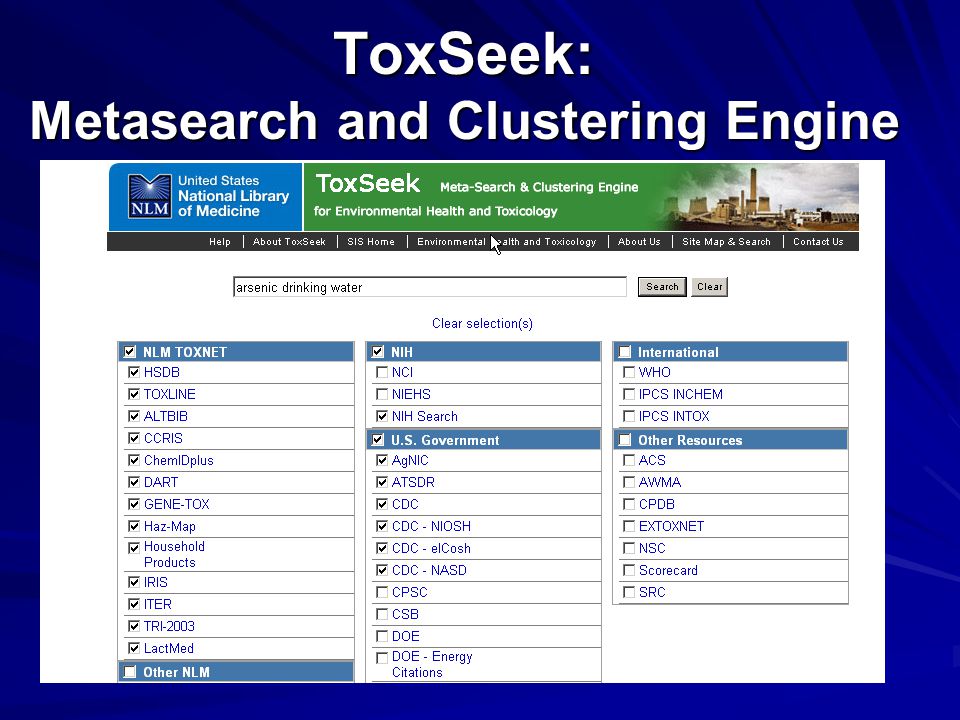Check the WHO checkbox
Image resolution: width=960 pixels, height=720 pixels.
tap(629, 372)
